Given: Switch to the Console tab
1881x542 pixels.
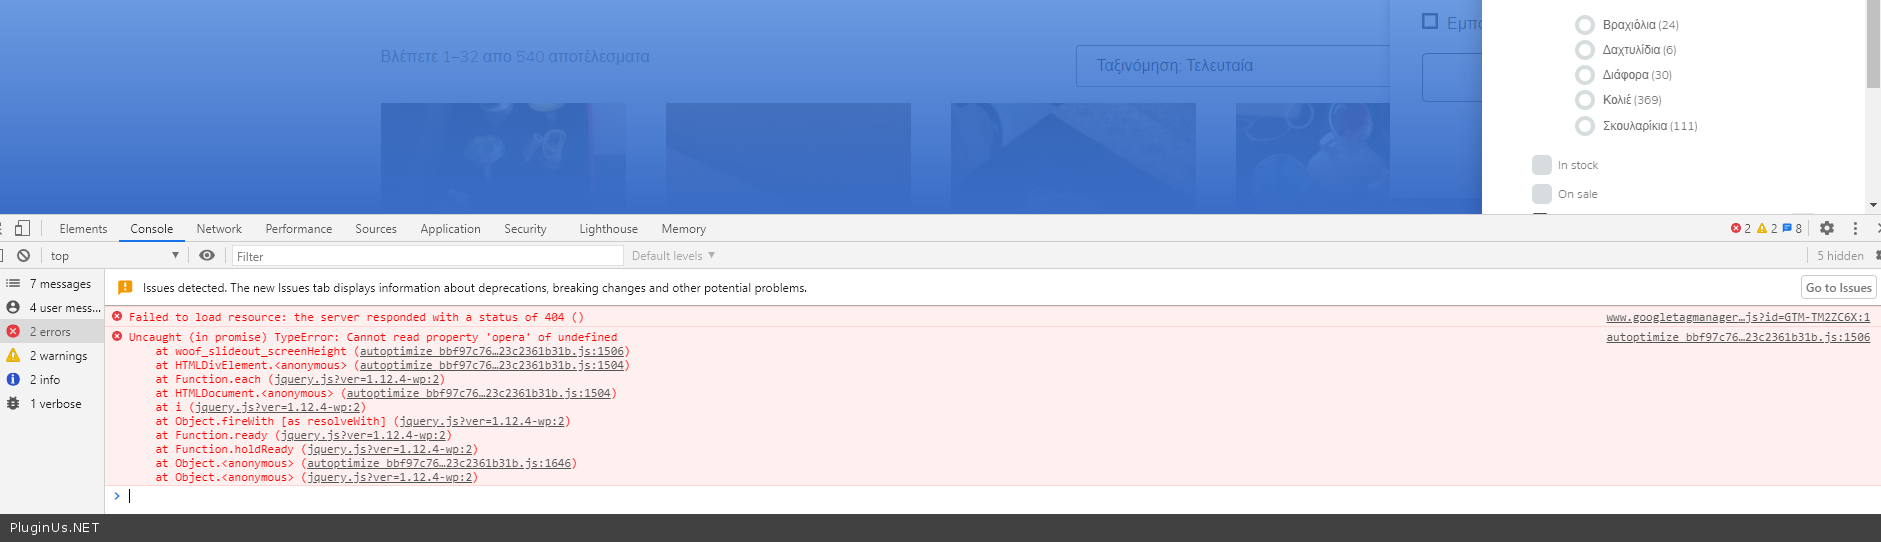Looking at the screenshot, I should pyautogui.click(x=151, y=229).
